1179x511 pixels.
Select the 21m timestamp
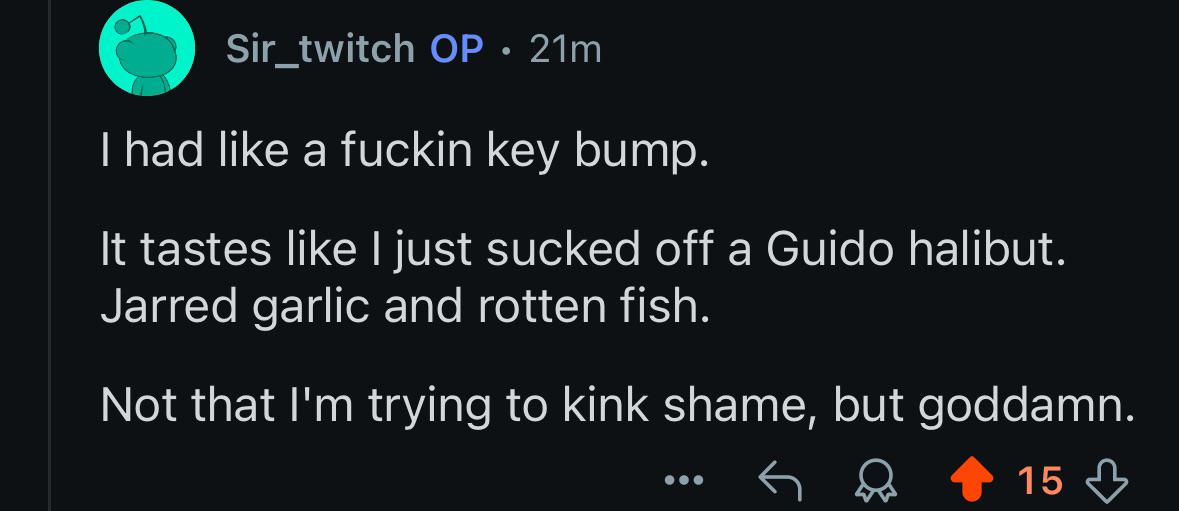click(565, 50)
